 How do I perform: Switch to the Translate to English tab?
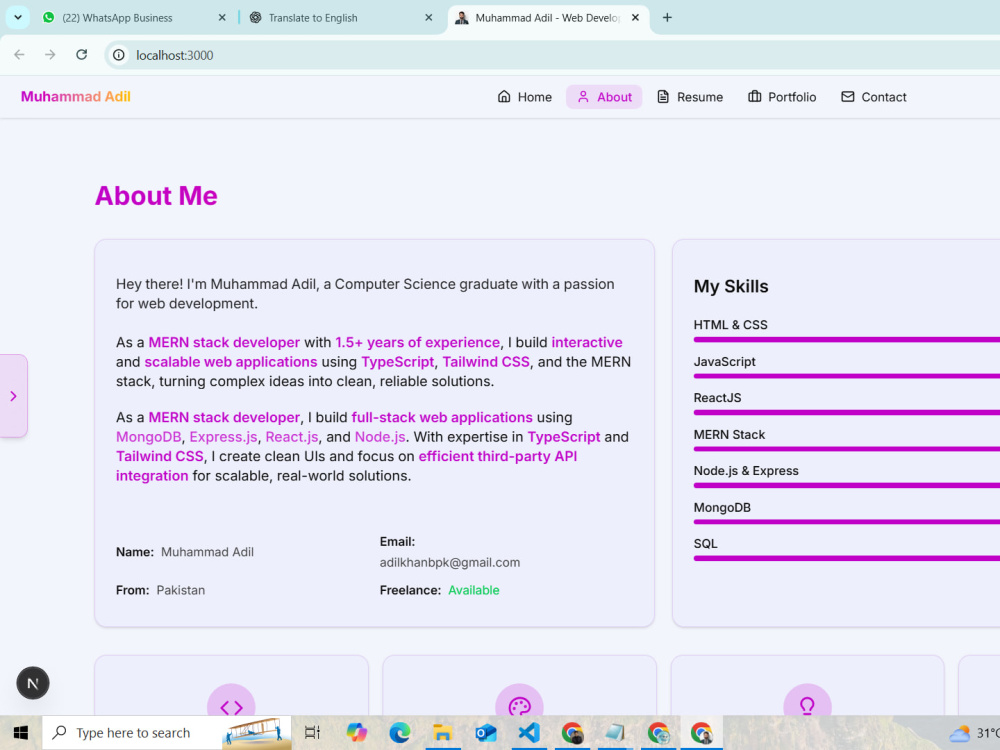341,18
